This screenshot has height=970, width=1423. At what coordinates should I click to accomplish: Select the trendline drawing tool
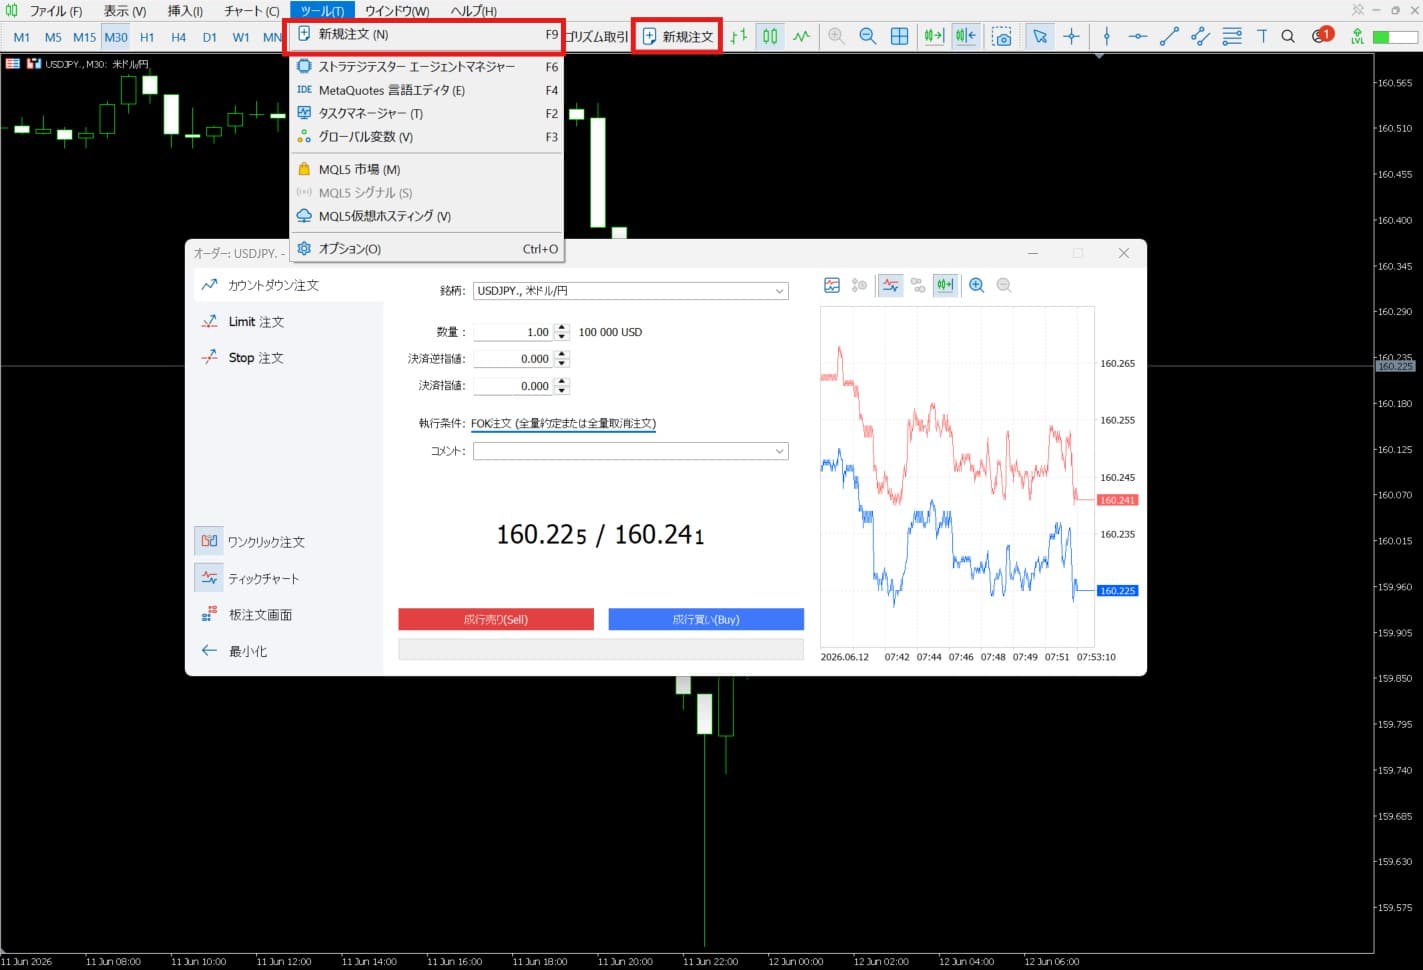click(x=1169, y=36)
